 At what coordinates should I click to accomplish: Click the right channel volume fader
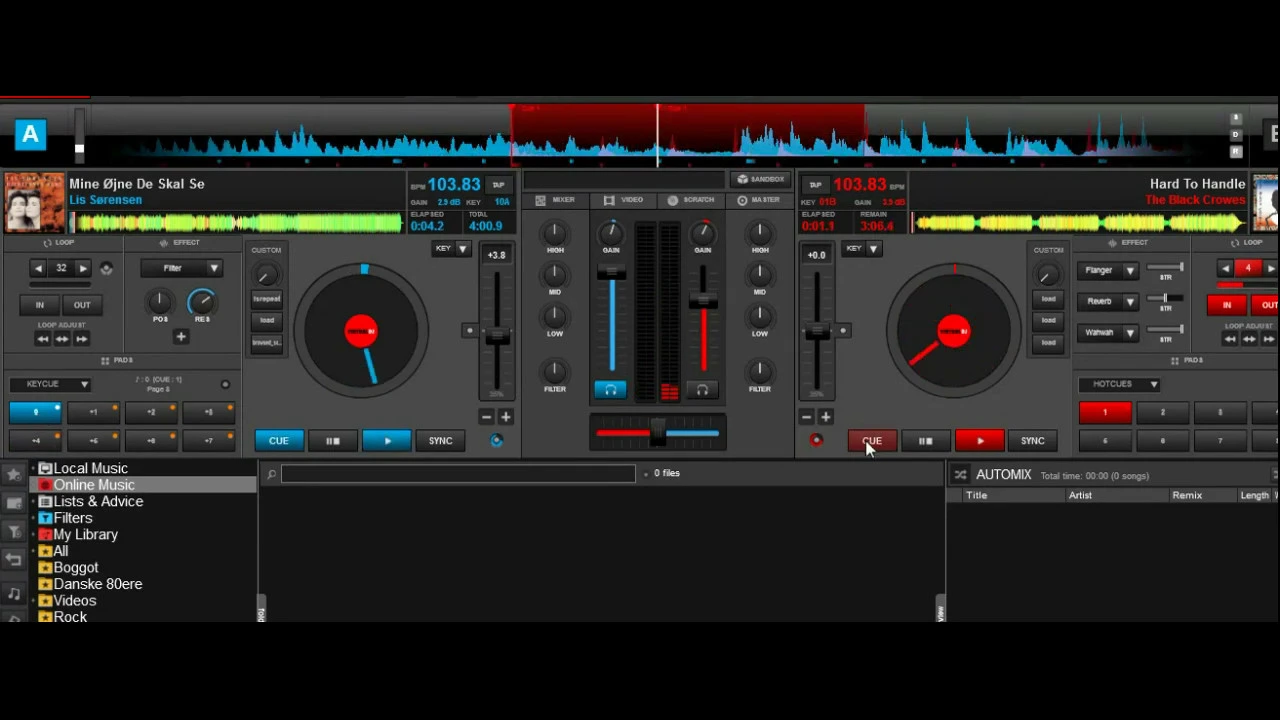point(703,301)
